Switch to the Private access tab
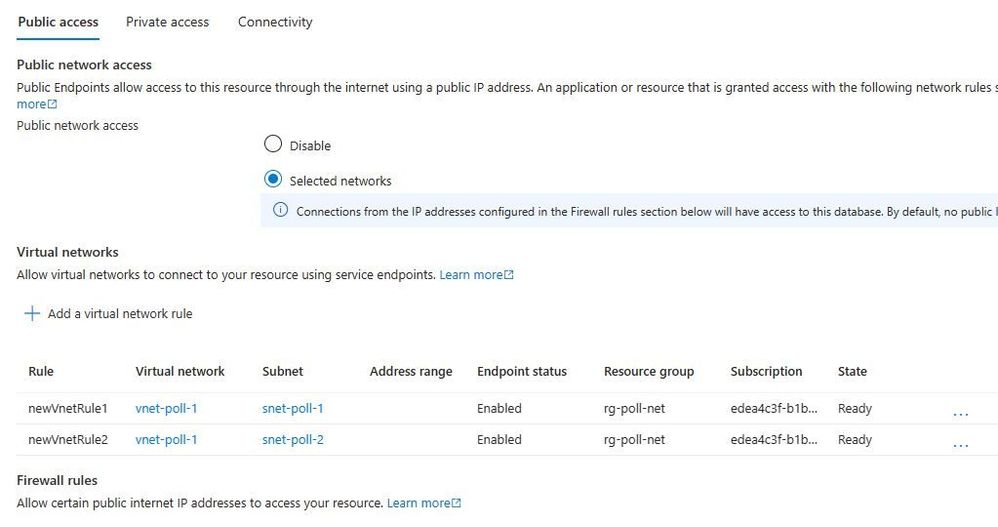The image size is (998, 527). point(167,22)
